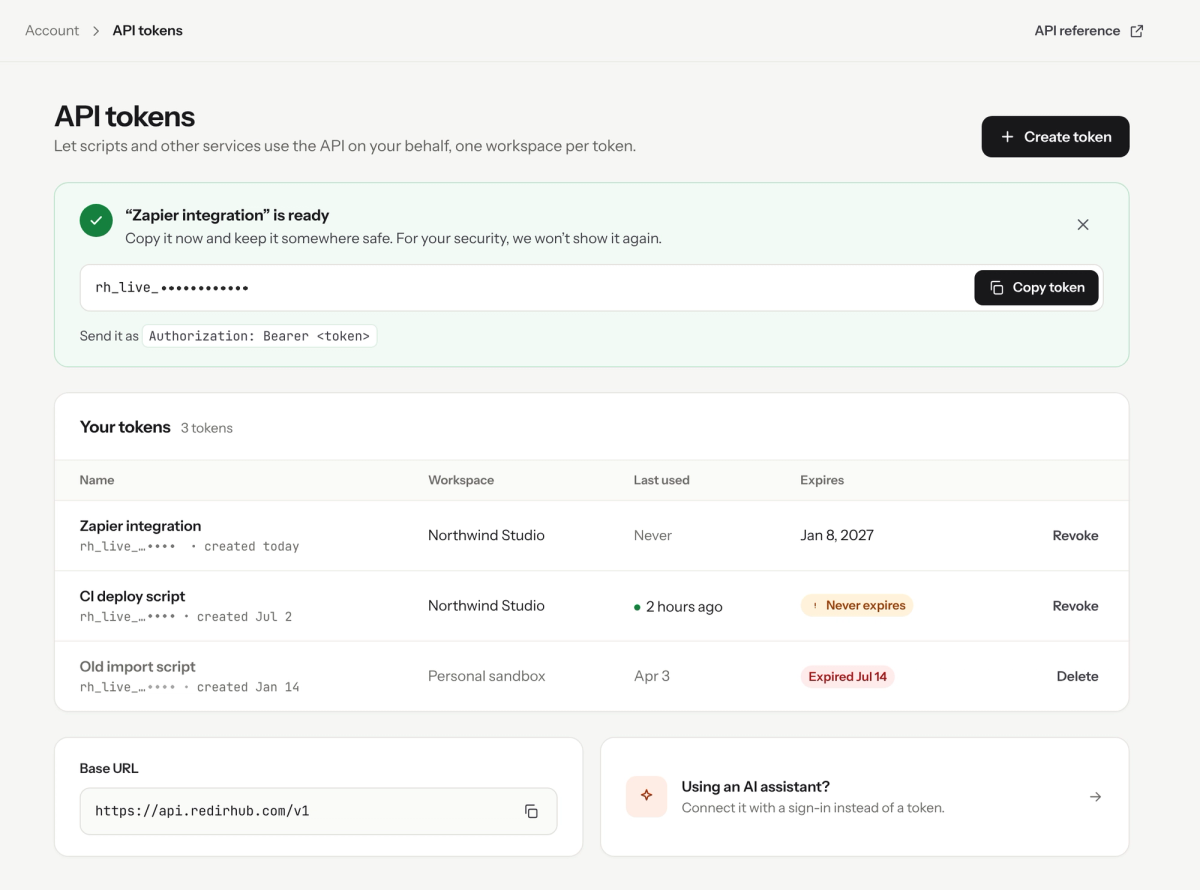Open the API reference external link icon
Viewport: 1200px width, 890px height.
(x=1137, y=31)
